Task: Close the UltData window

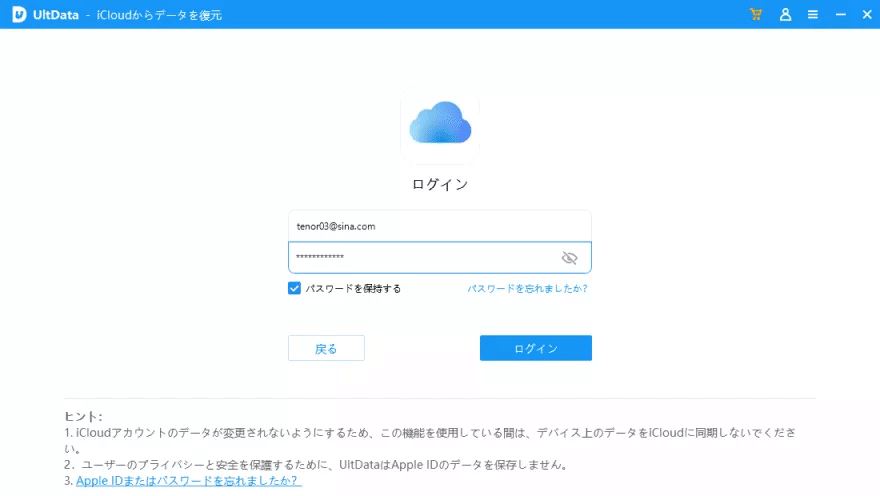Action: click(867, 15)
